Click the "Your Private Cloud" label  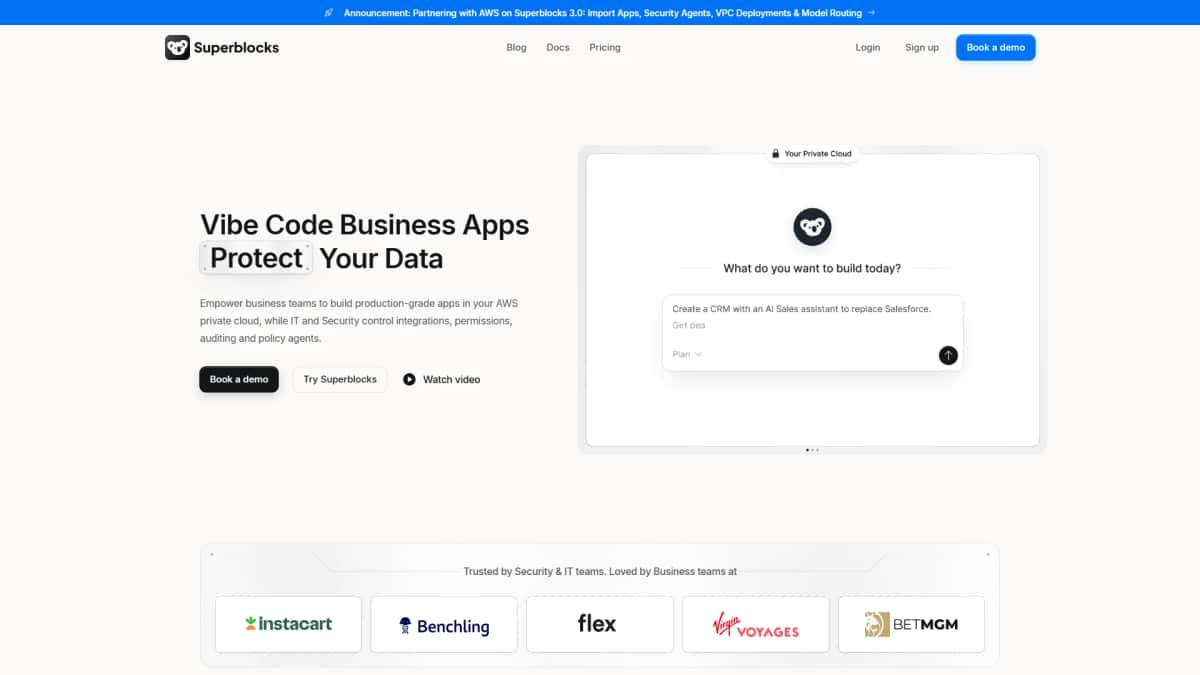tap(818, 154)
